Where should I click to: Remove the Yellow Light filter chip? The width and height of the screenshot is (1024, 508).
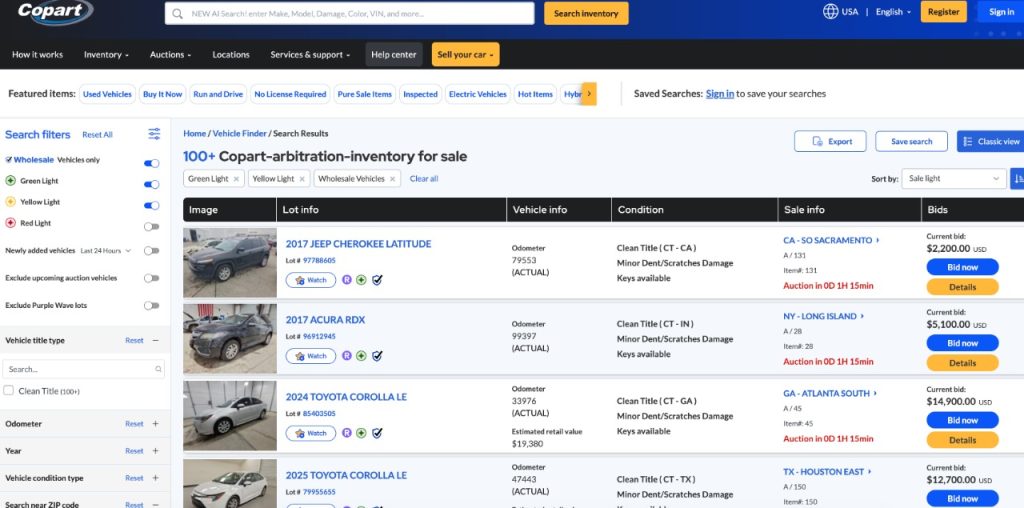coord(302,179)
